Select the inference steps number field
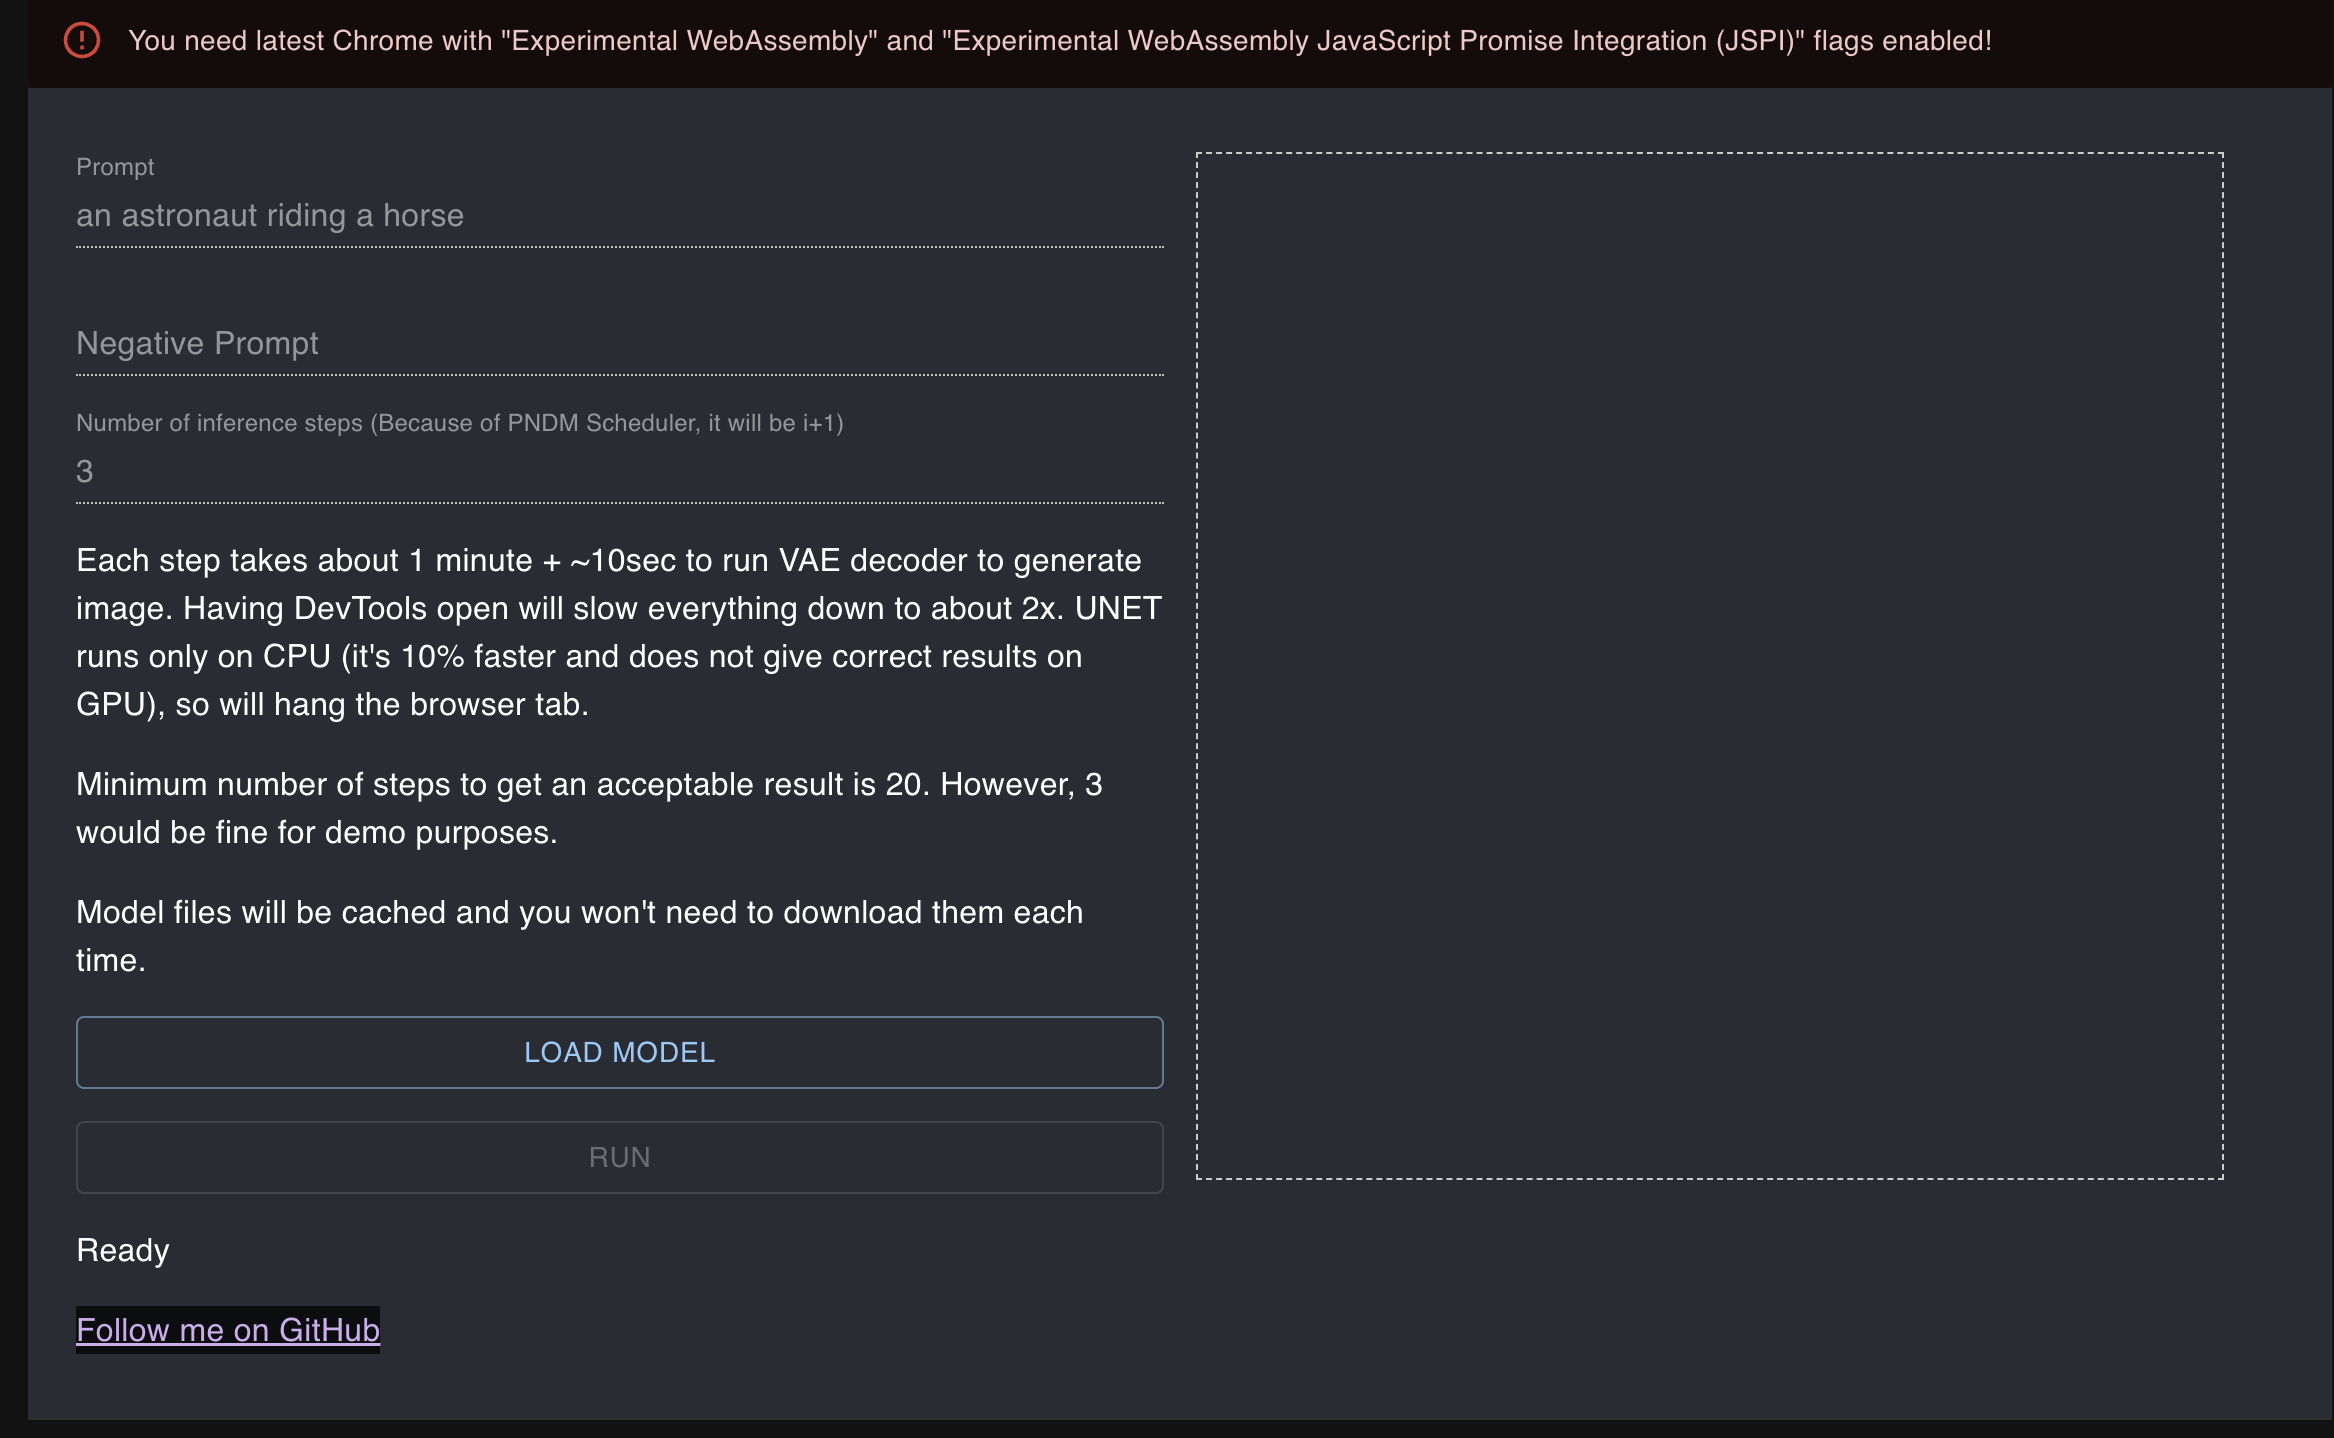 pos(619,472)
